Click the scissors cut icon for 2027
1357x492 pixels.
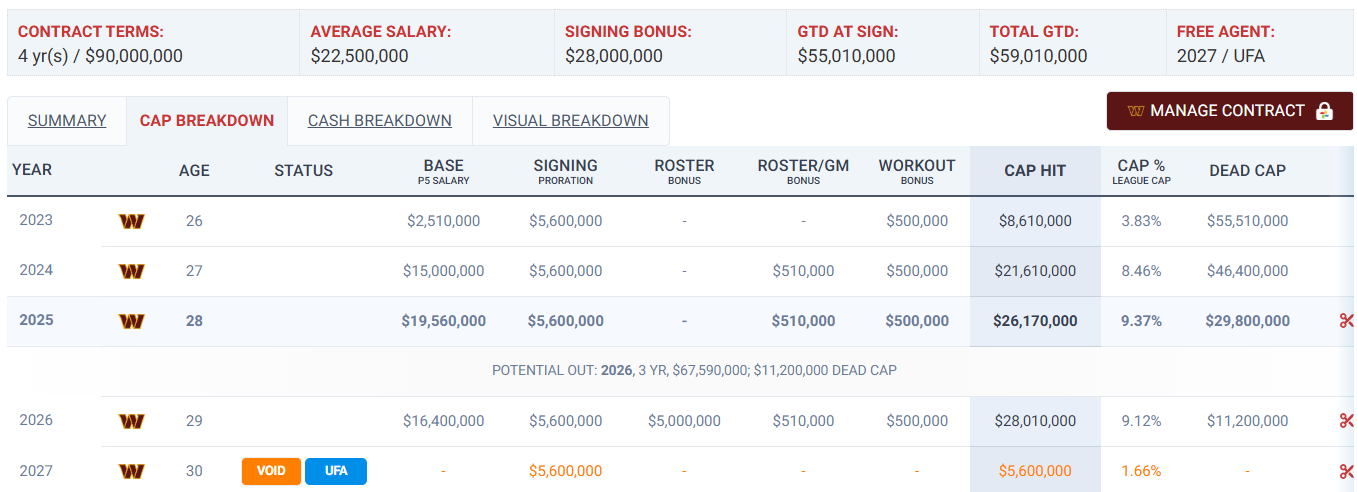coord(1346,471)
